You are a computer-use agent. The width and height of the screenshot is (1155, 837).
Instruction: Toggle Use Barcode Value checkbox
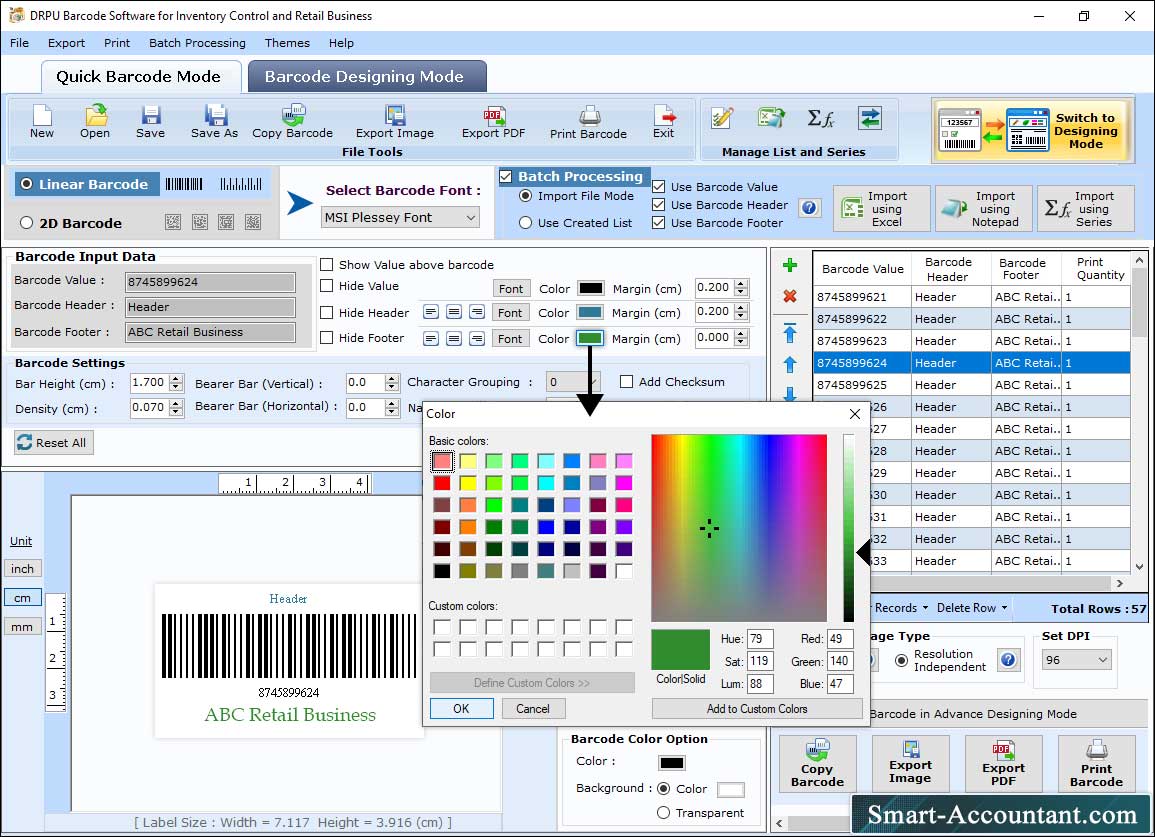tap(659, 187)
